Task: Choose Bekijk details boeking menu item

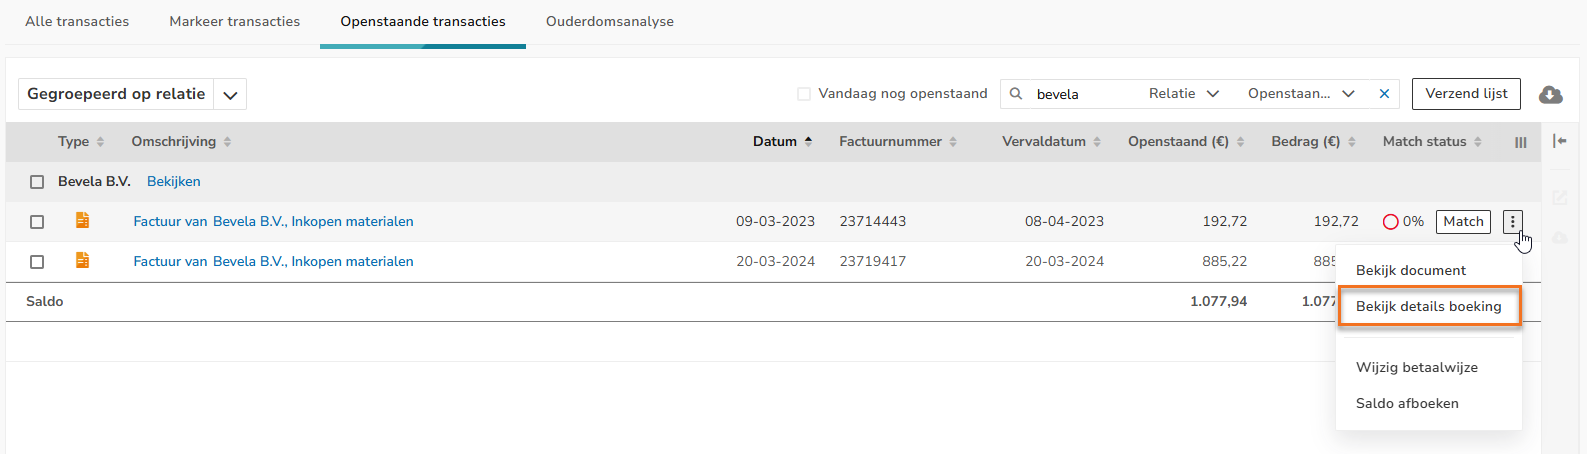Action: [1428, 306]
